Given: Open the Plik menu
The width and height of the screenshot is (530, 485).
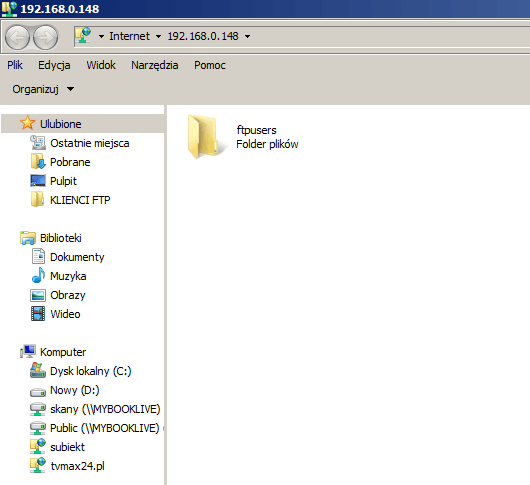Looking at the screenshot, I should pyautogui.click(x=15, y=65).
